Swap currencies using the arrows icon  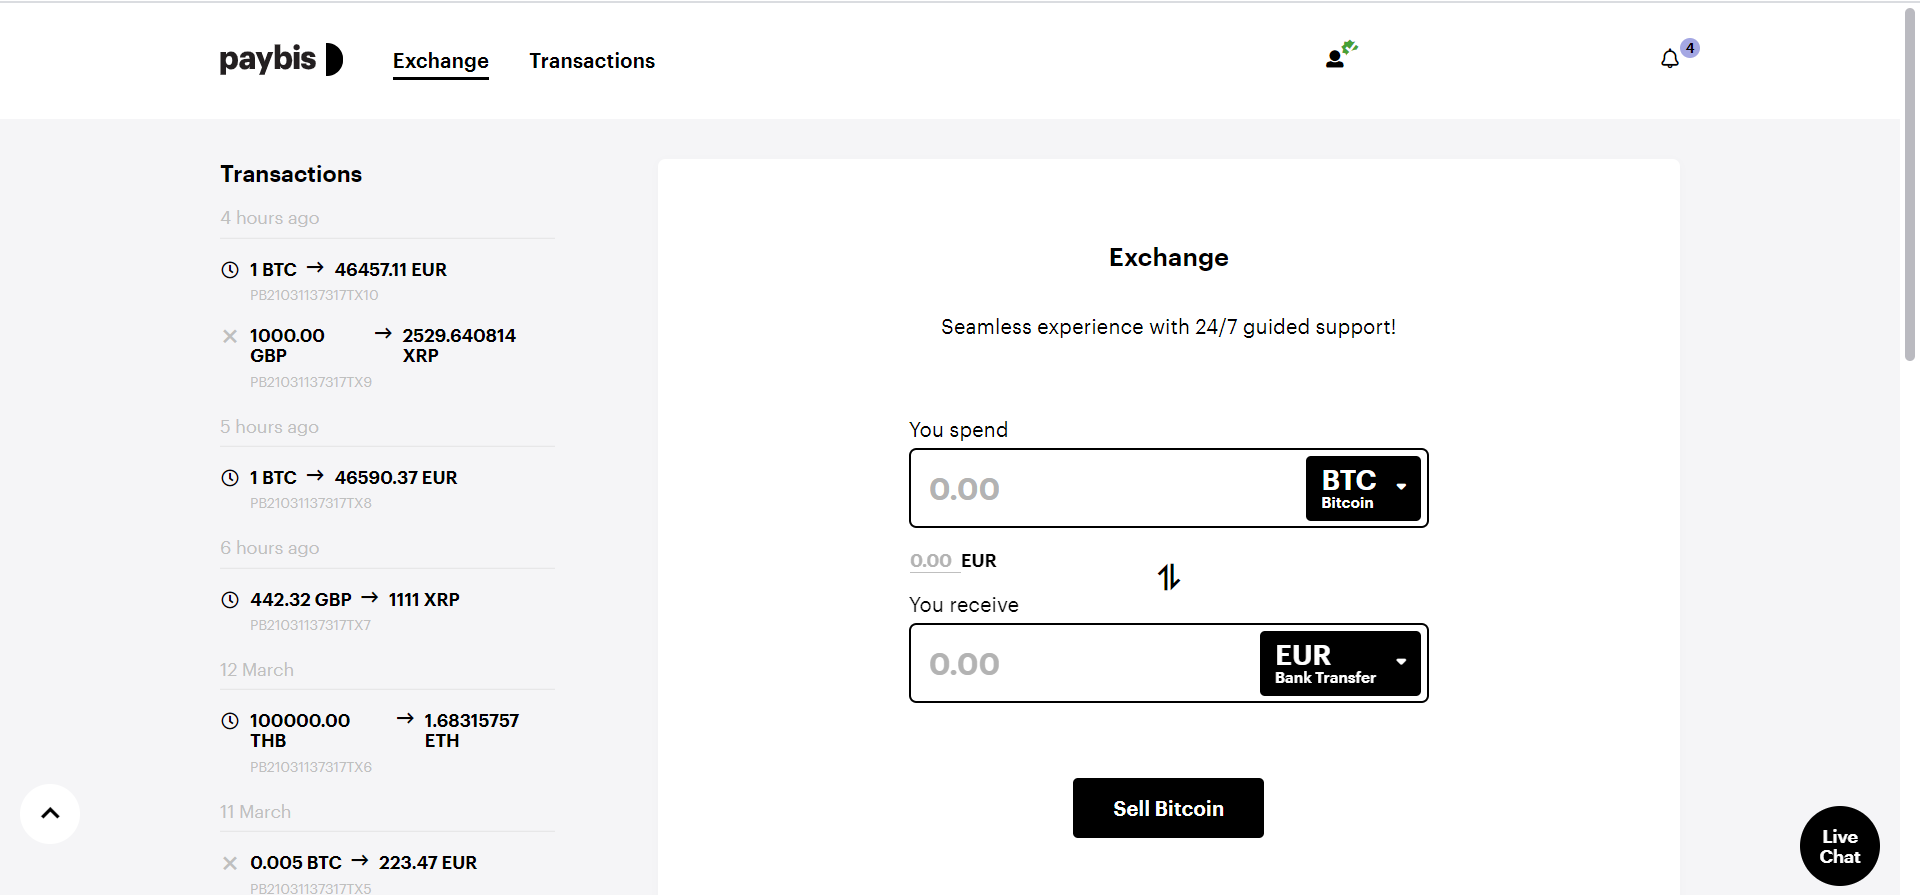coord(1168,577)
